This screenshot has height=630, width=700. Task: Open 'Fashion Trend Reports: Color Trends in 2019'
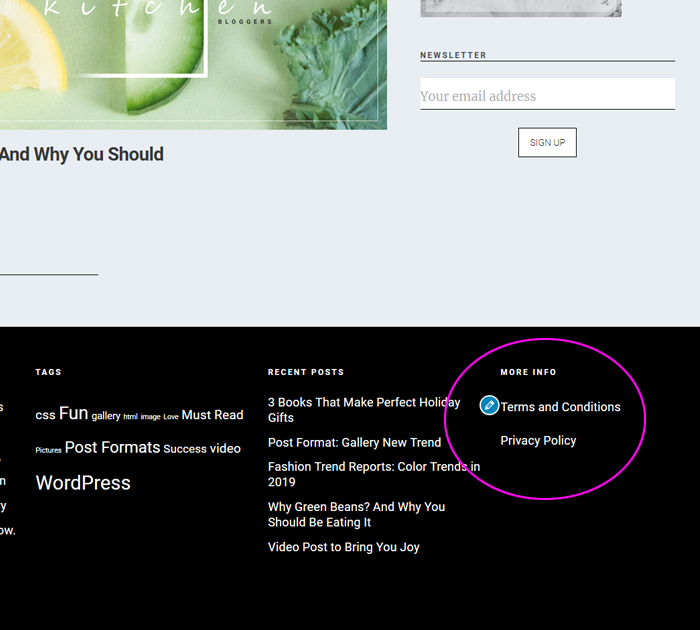[x=374, y=474]
